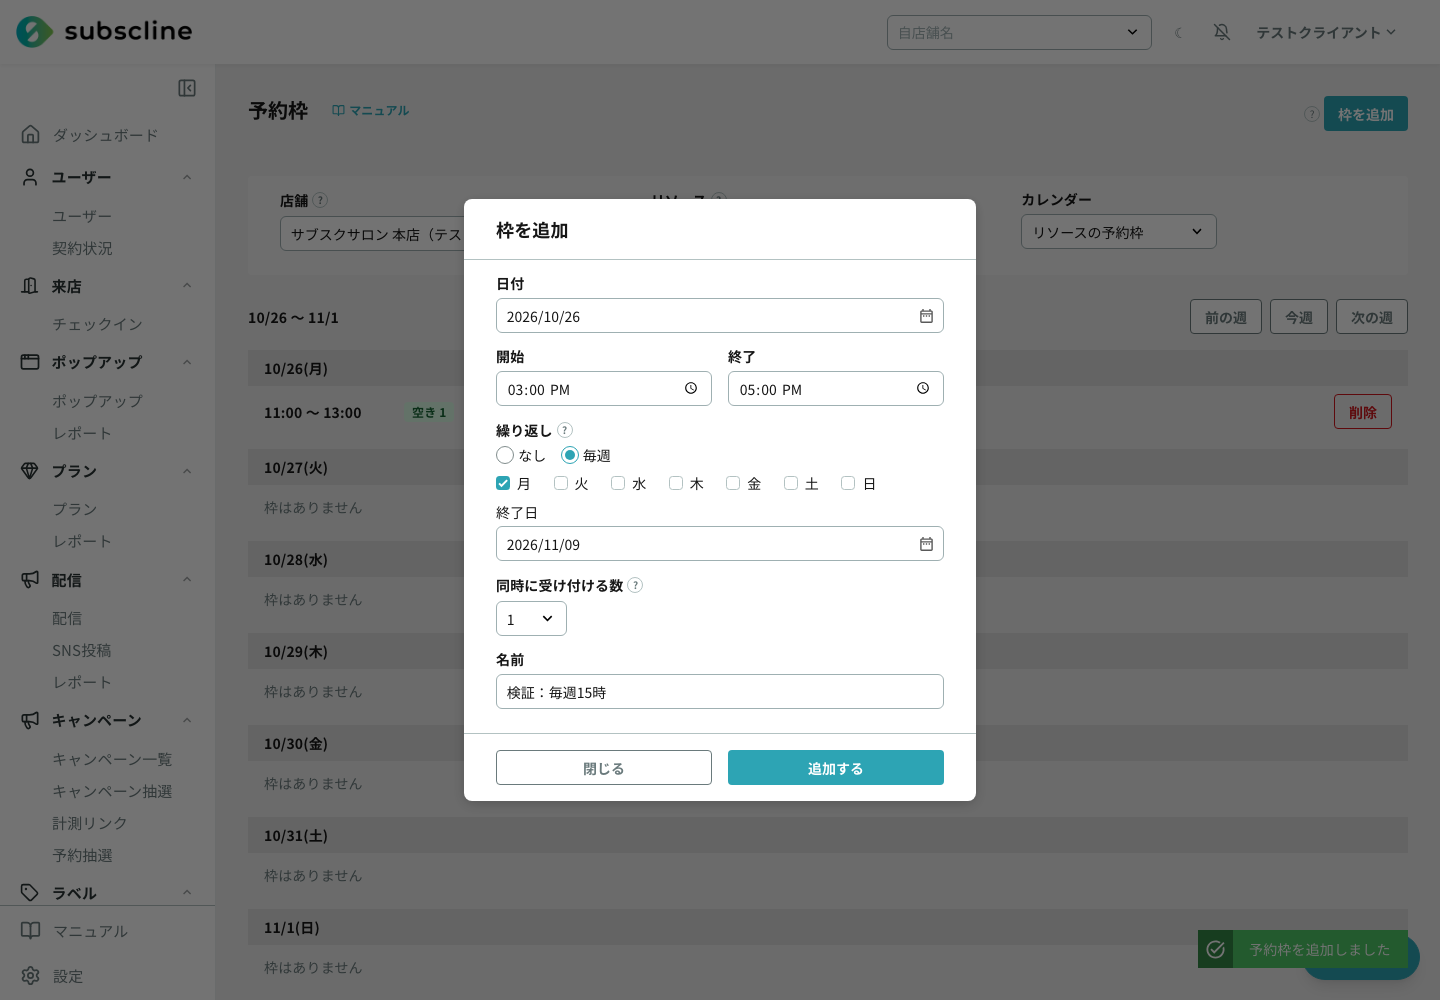This screenshot has height=1000, width=1440.
Task: Check the 木 weekday checkbox
Action: pos(676,483)
